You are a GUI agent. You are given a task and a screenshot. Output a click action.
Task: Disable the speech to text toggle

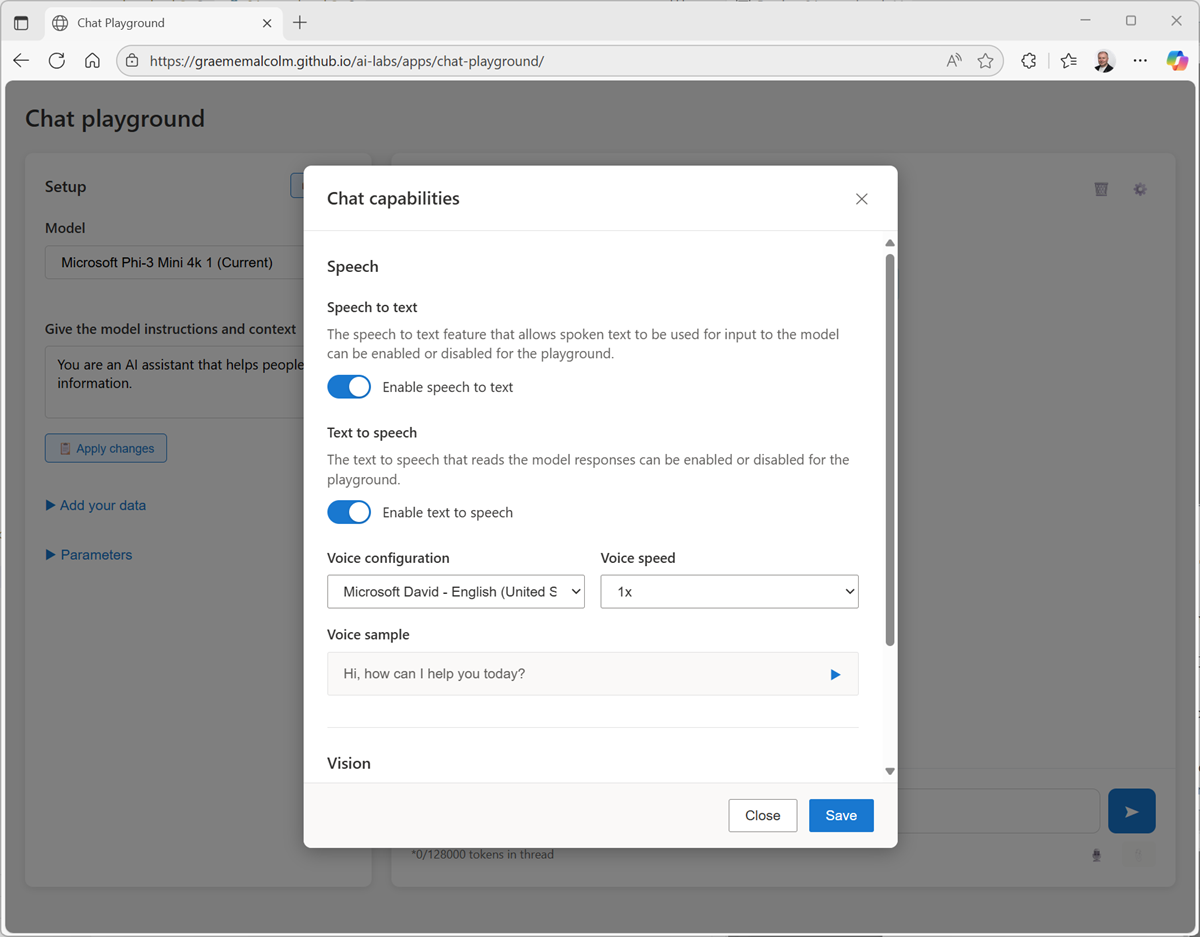(x=349, y=387)
